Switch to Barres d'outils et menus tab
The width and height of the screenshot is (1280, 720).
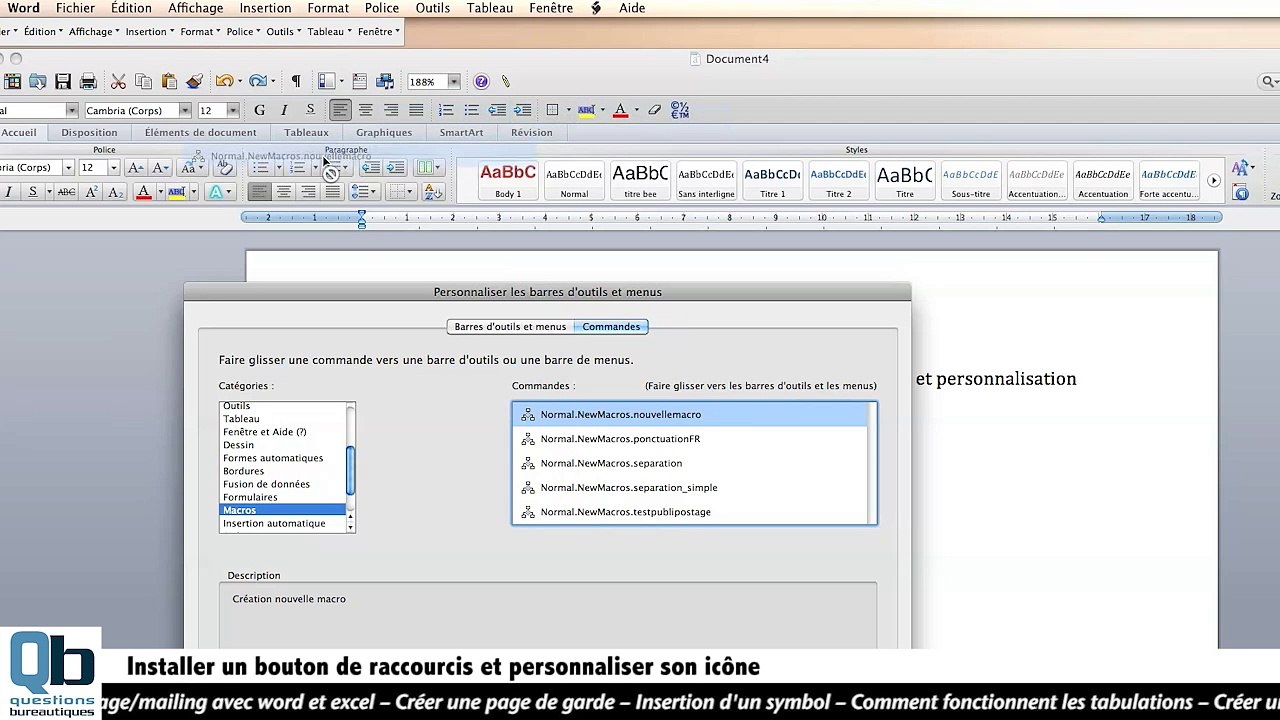(510, 327)
